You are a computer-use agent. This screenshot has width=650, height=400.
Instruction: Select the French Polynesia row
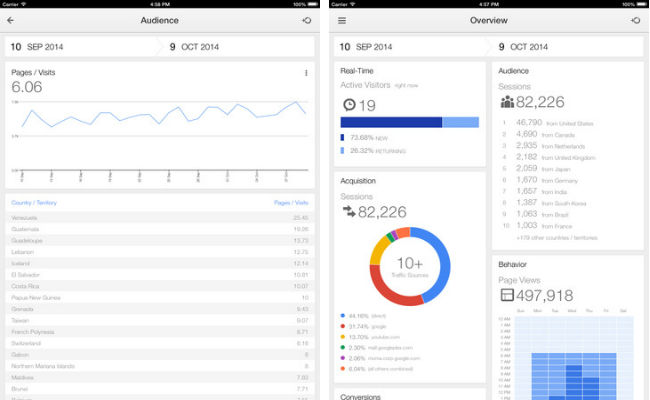click(160, 332)
